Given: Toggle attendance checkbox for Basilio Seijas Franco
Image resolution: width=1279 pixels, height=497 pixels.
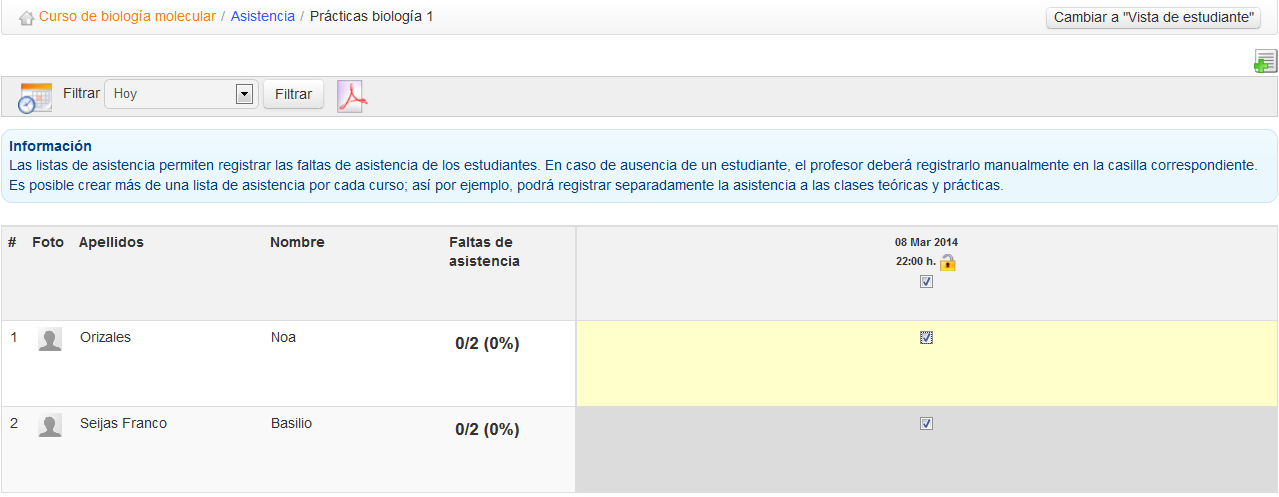Looking at the screenshot, I should tap(926, 424).
